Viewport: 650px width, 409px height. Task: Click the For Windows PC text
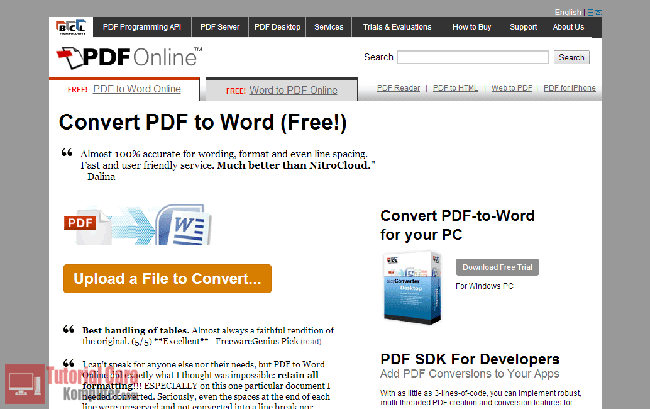point(484,286)
